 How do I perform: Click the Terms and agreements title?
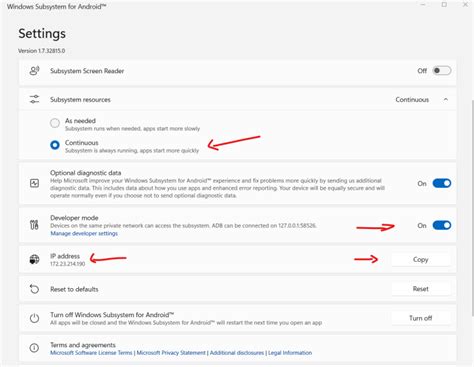[x=83, y=345]
